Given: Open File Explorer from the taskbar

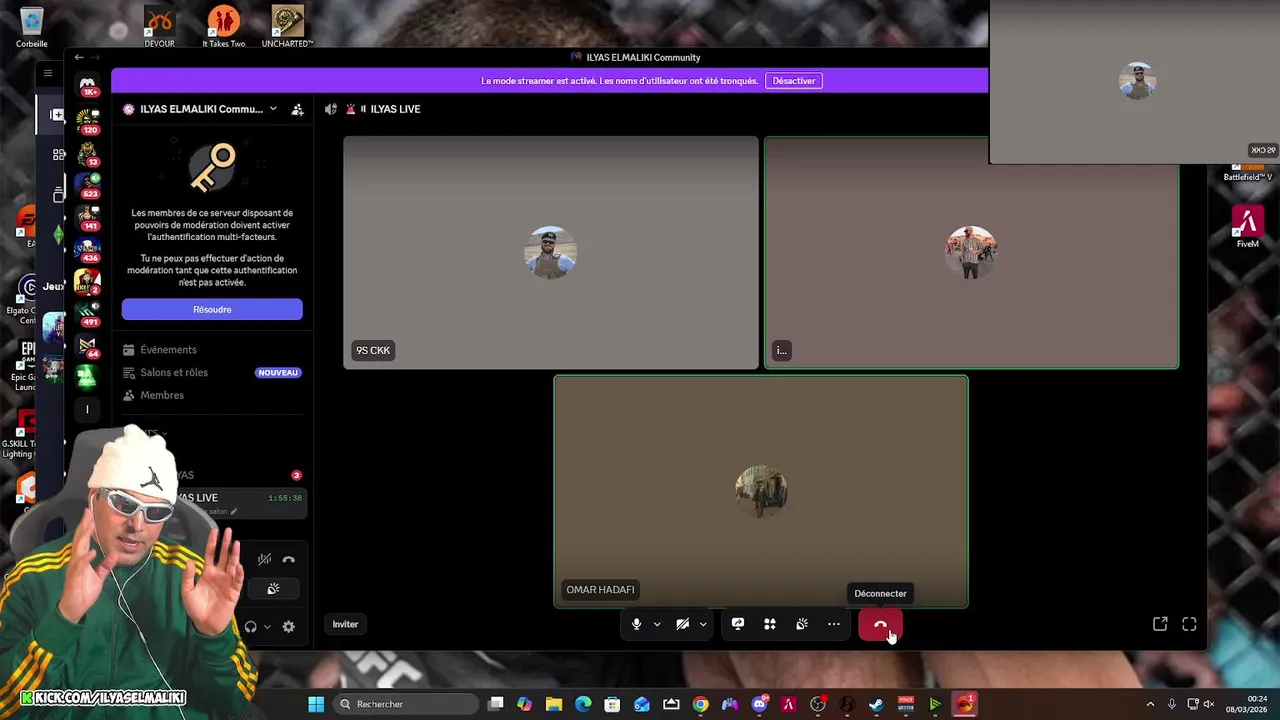Looking at the screenshot, I should pyautogui.click(x=554, y=704).
